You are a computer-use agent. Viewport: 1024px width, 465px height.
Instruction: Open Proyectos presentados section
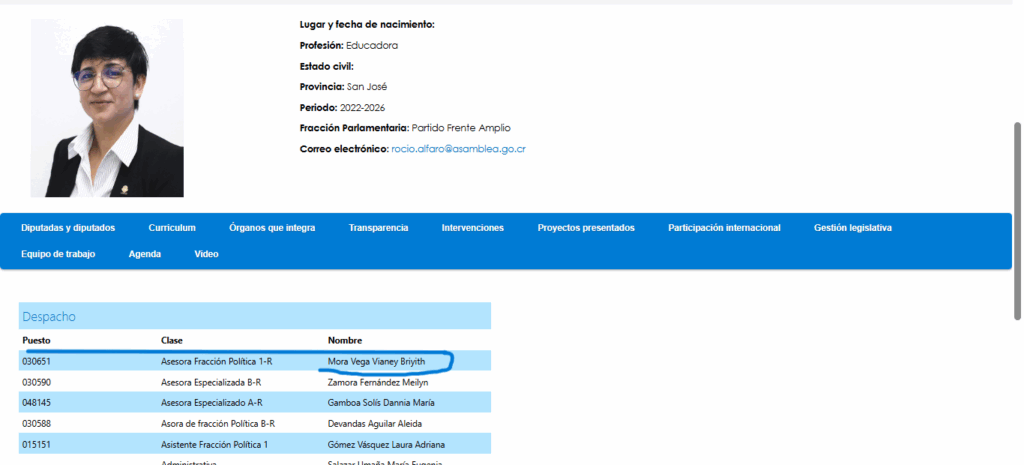click(586, 228)
